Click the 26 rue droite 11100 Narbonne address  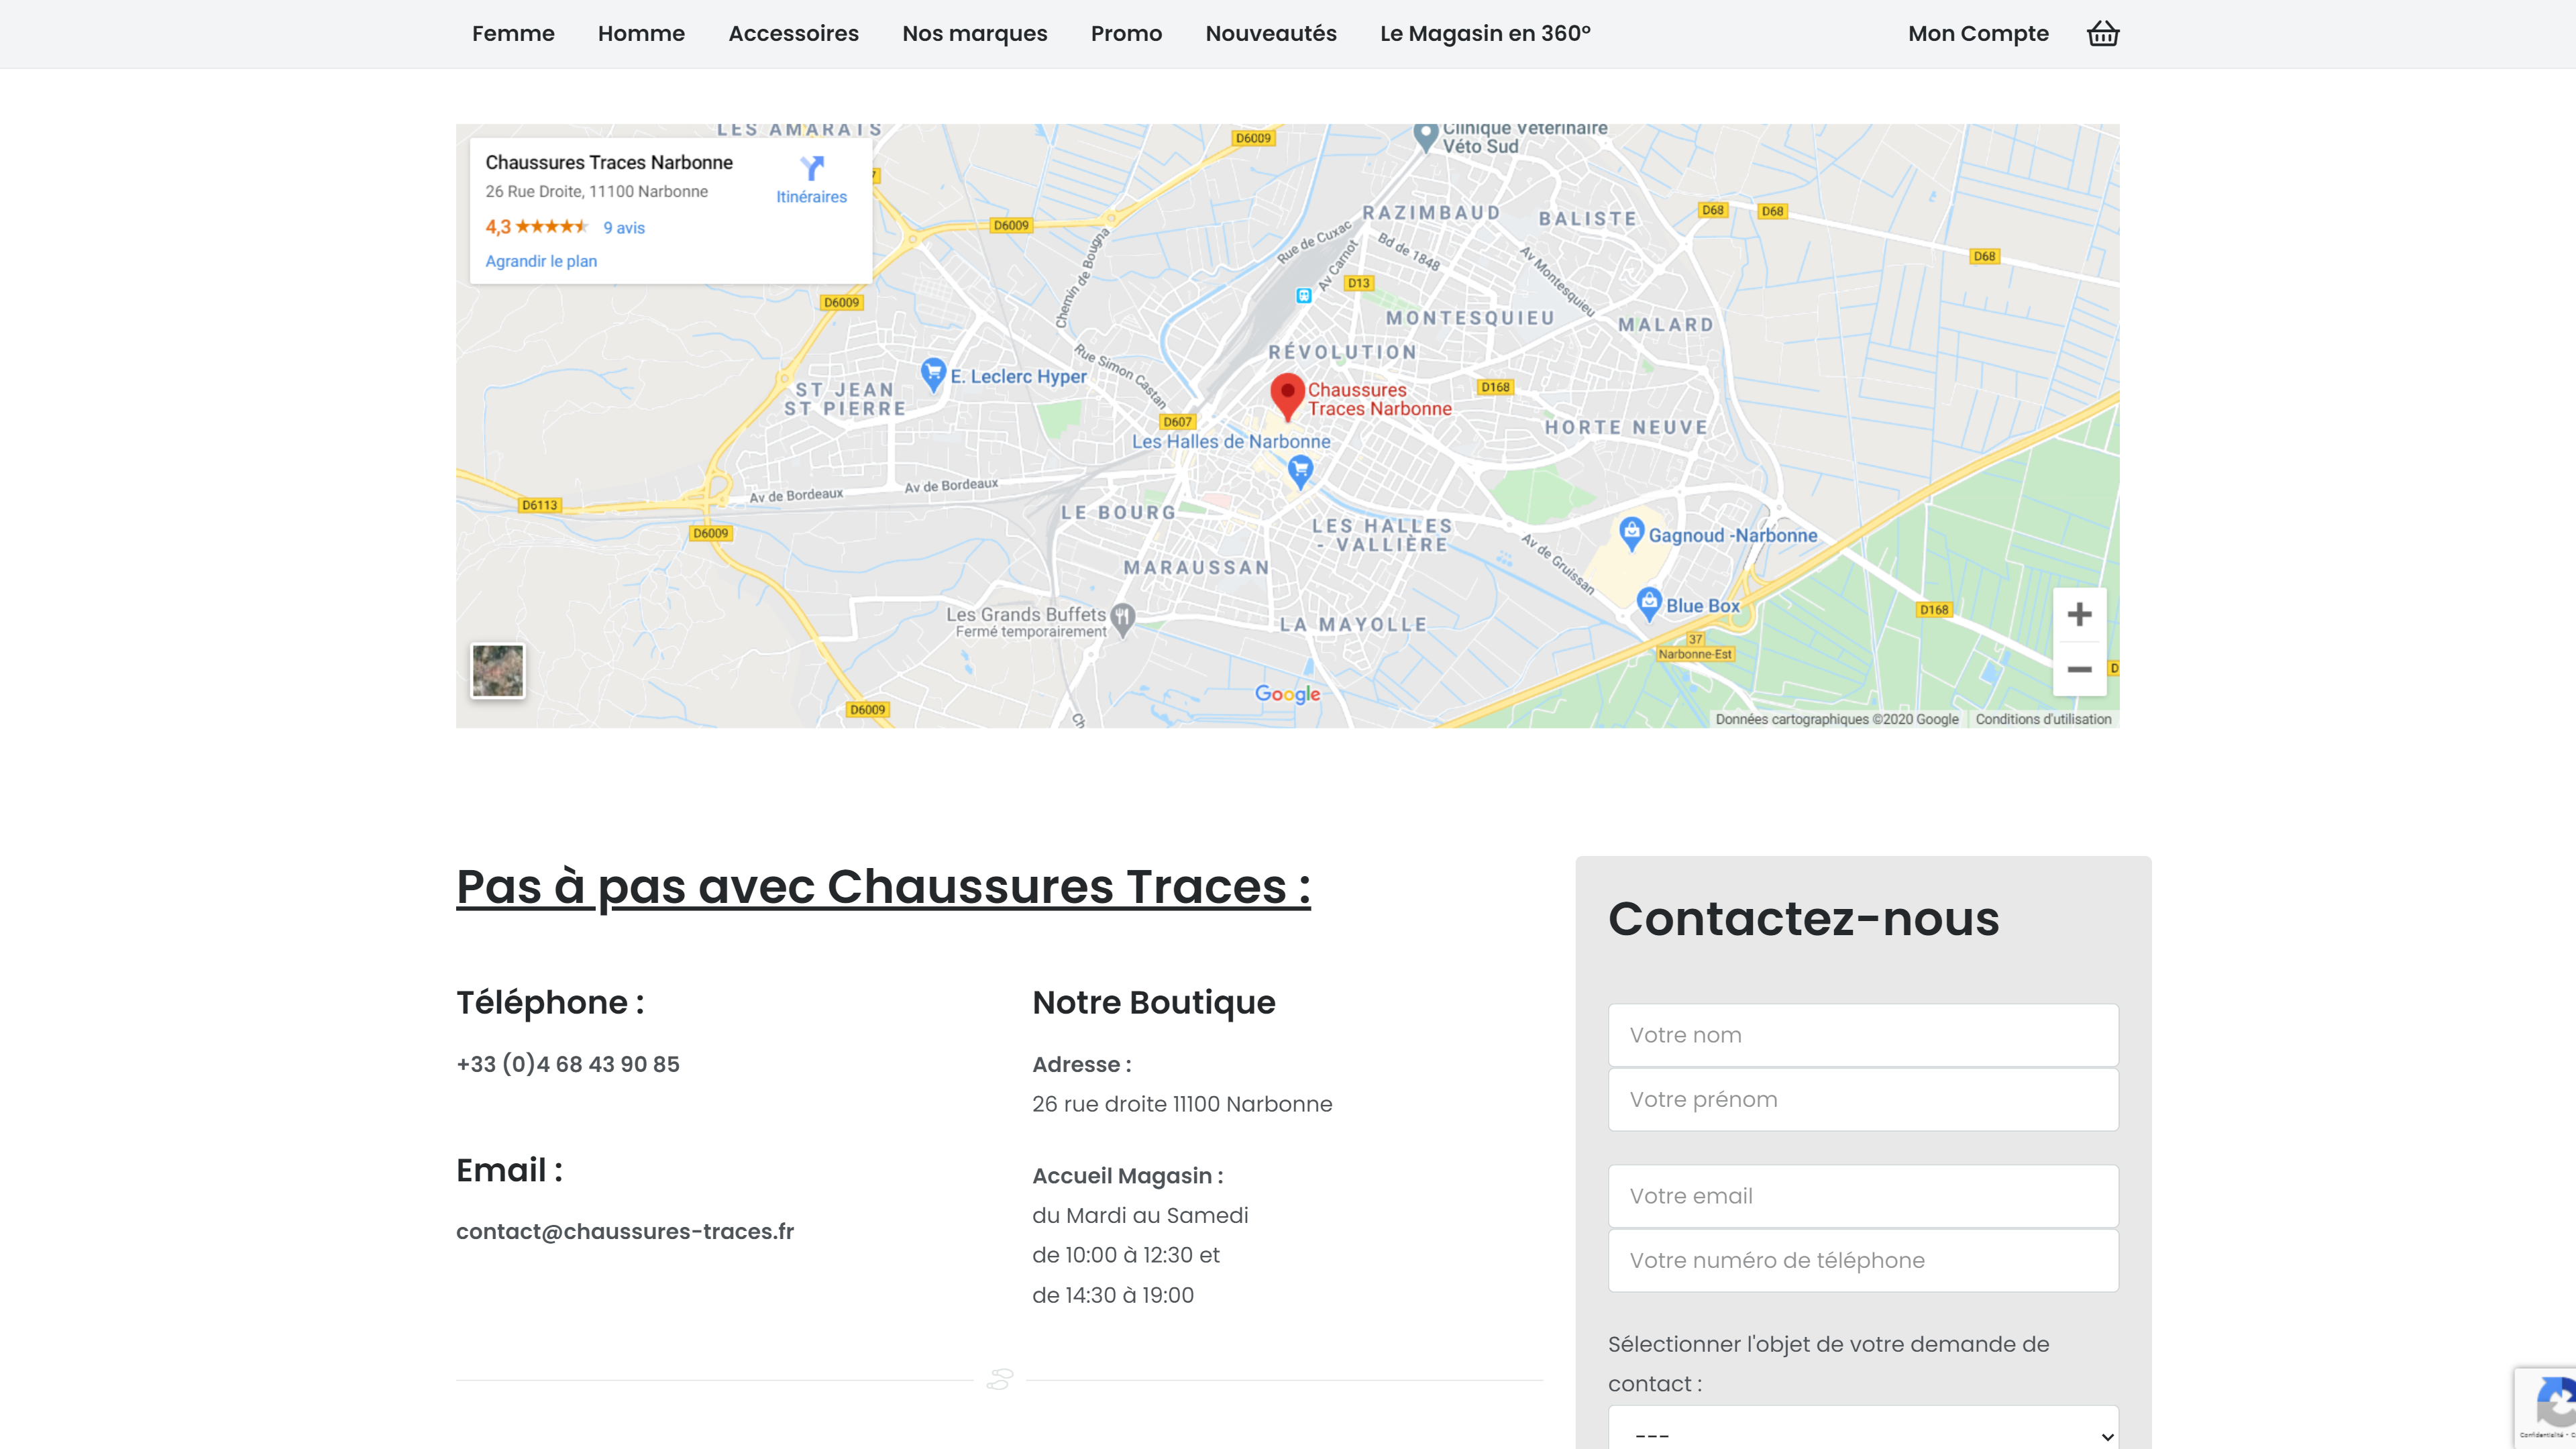[x=1182, y=1104]
